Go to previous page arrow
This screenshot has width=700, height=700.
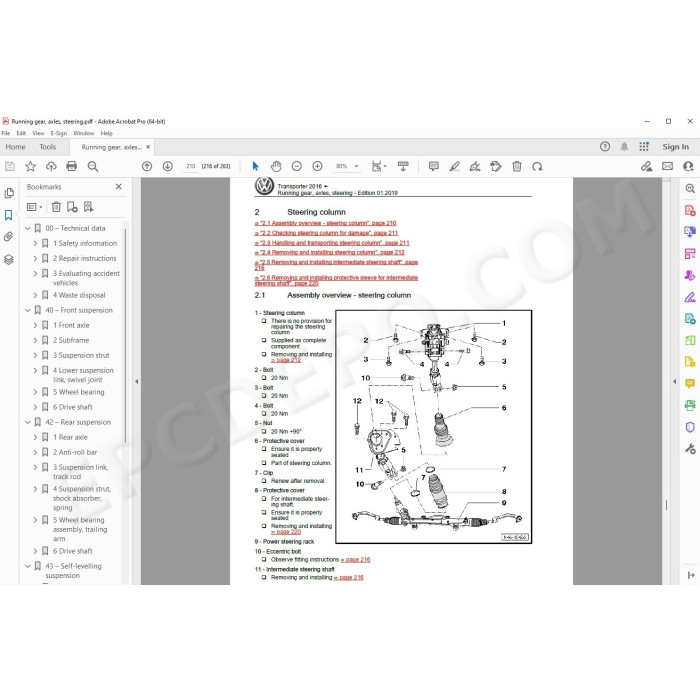tap(147, 167)
